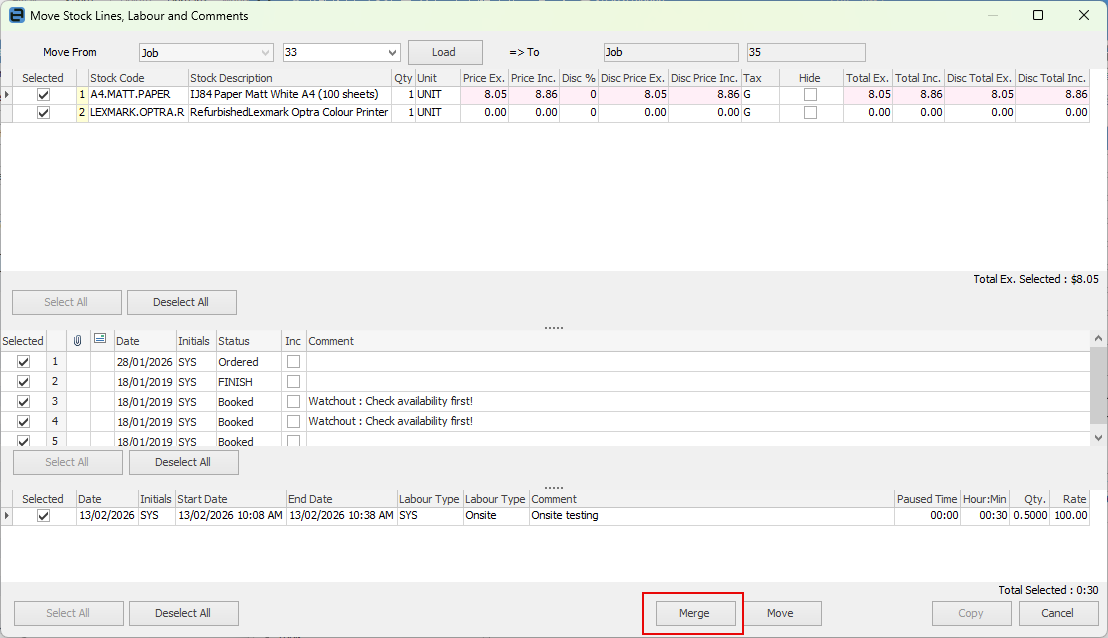Click Cancel to close the dialog
Screen dimensions: 1108x638
tap(1058, 613)
